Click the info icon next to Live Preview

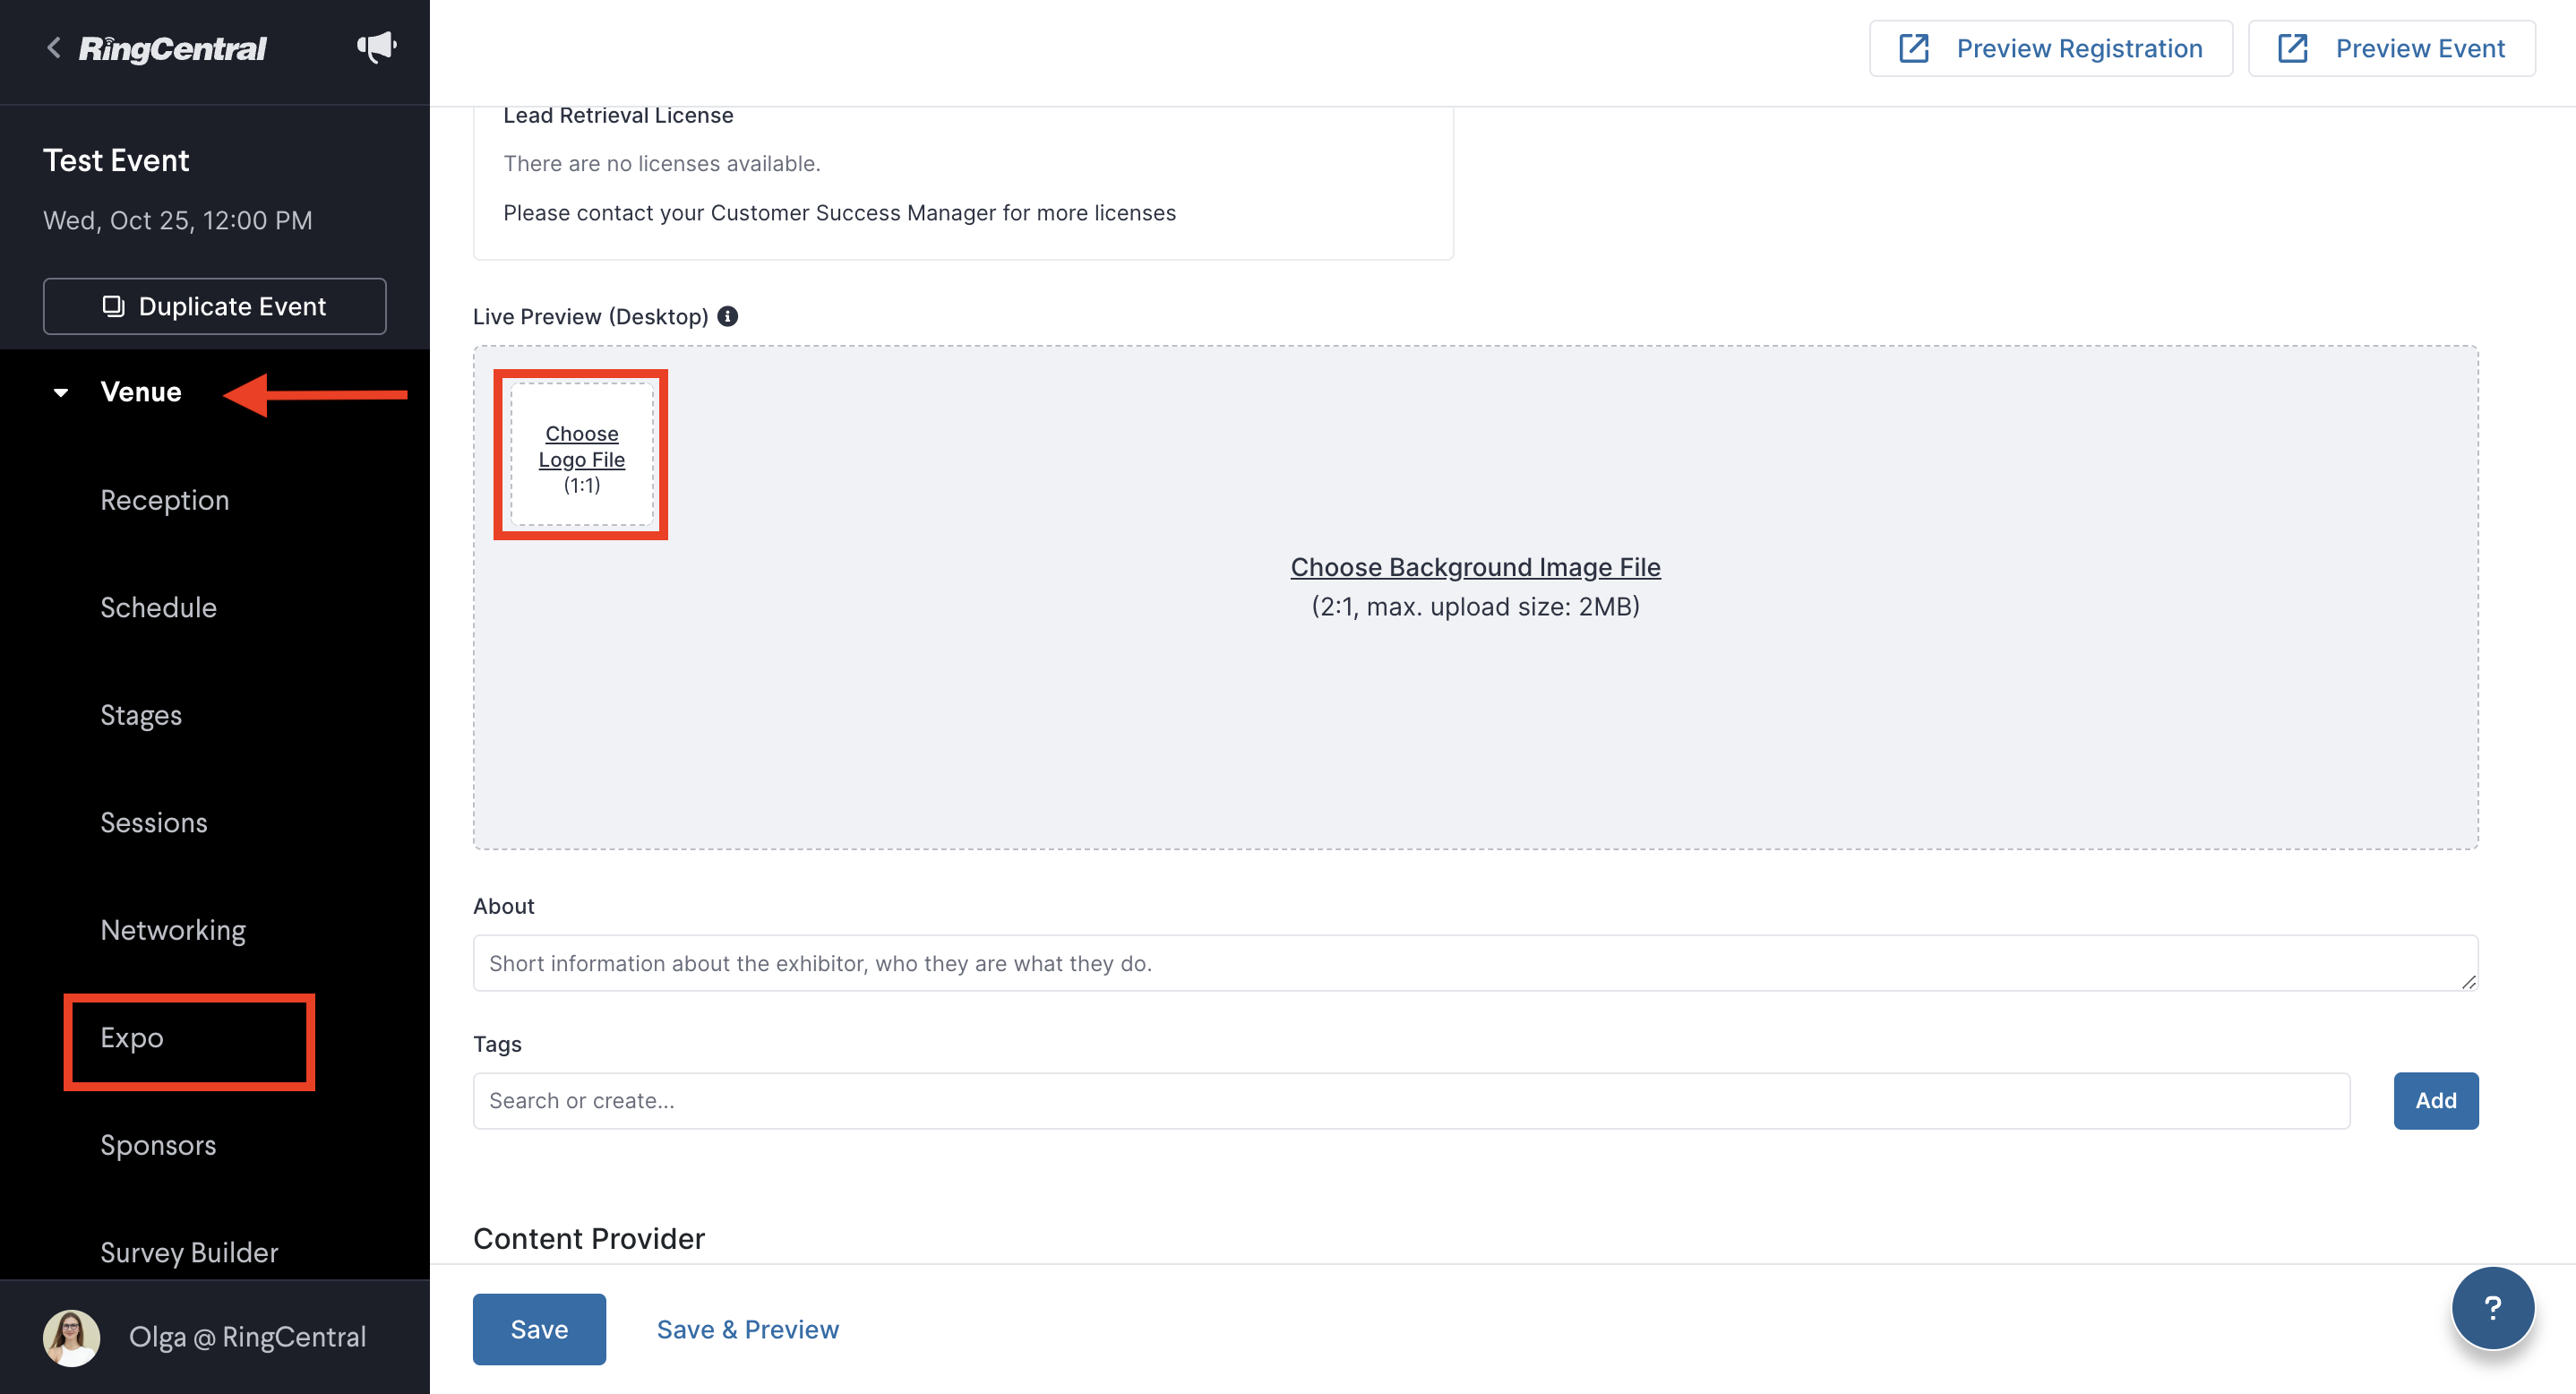pyautogui.click(x=728, y=316)
